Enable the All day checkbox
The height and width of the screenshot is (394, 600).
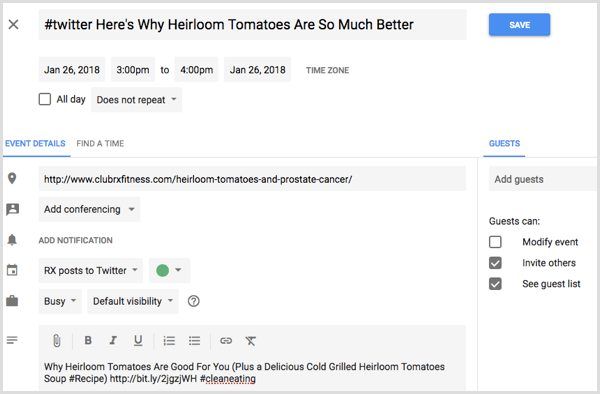pyautogui.click(x=45, y=99)
